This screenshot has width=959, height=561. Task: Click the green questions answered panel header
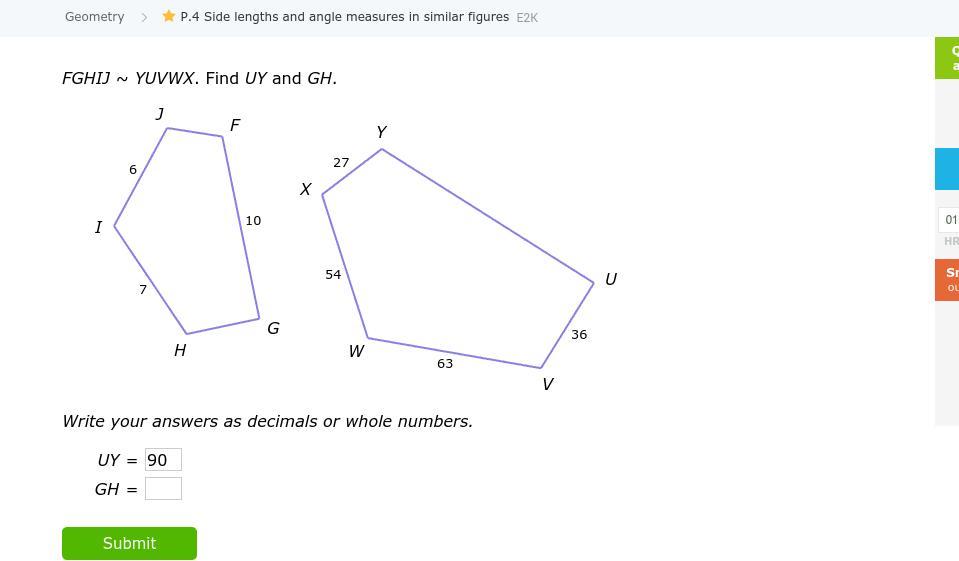coord(947,58)
